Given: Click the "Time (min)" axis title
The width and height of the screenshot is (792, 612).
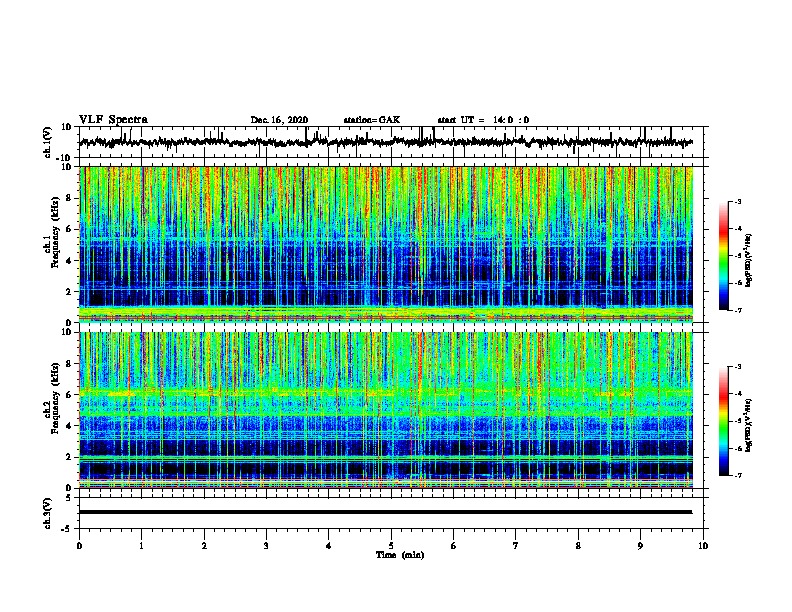Looking at the screenshot, I should [x=400, y=555].
